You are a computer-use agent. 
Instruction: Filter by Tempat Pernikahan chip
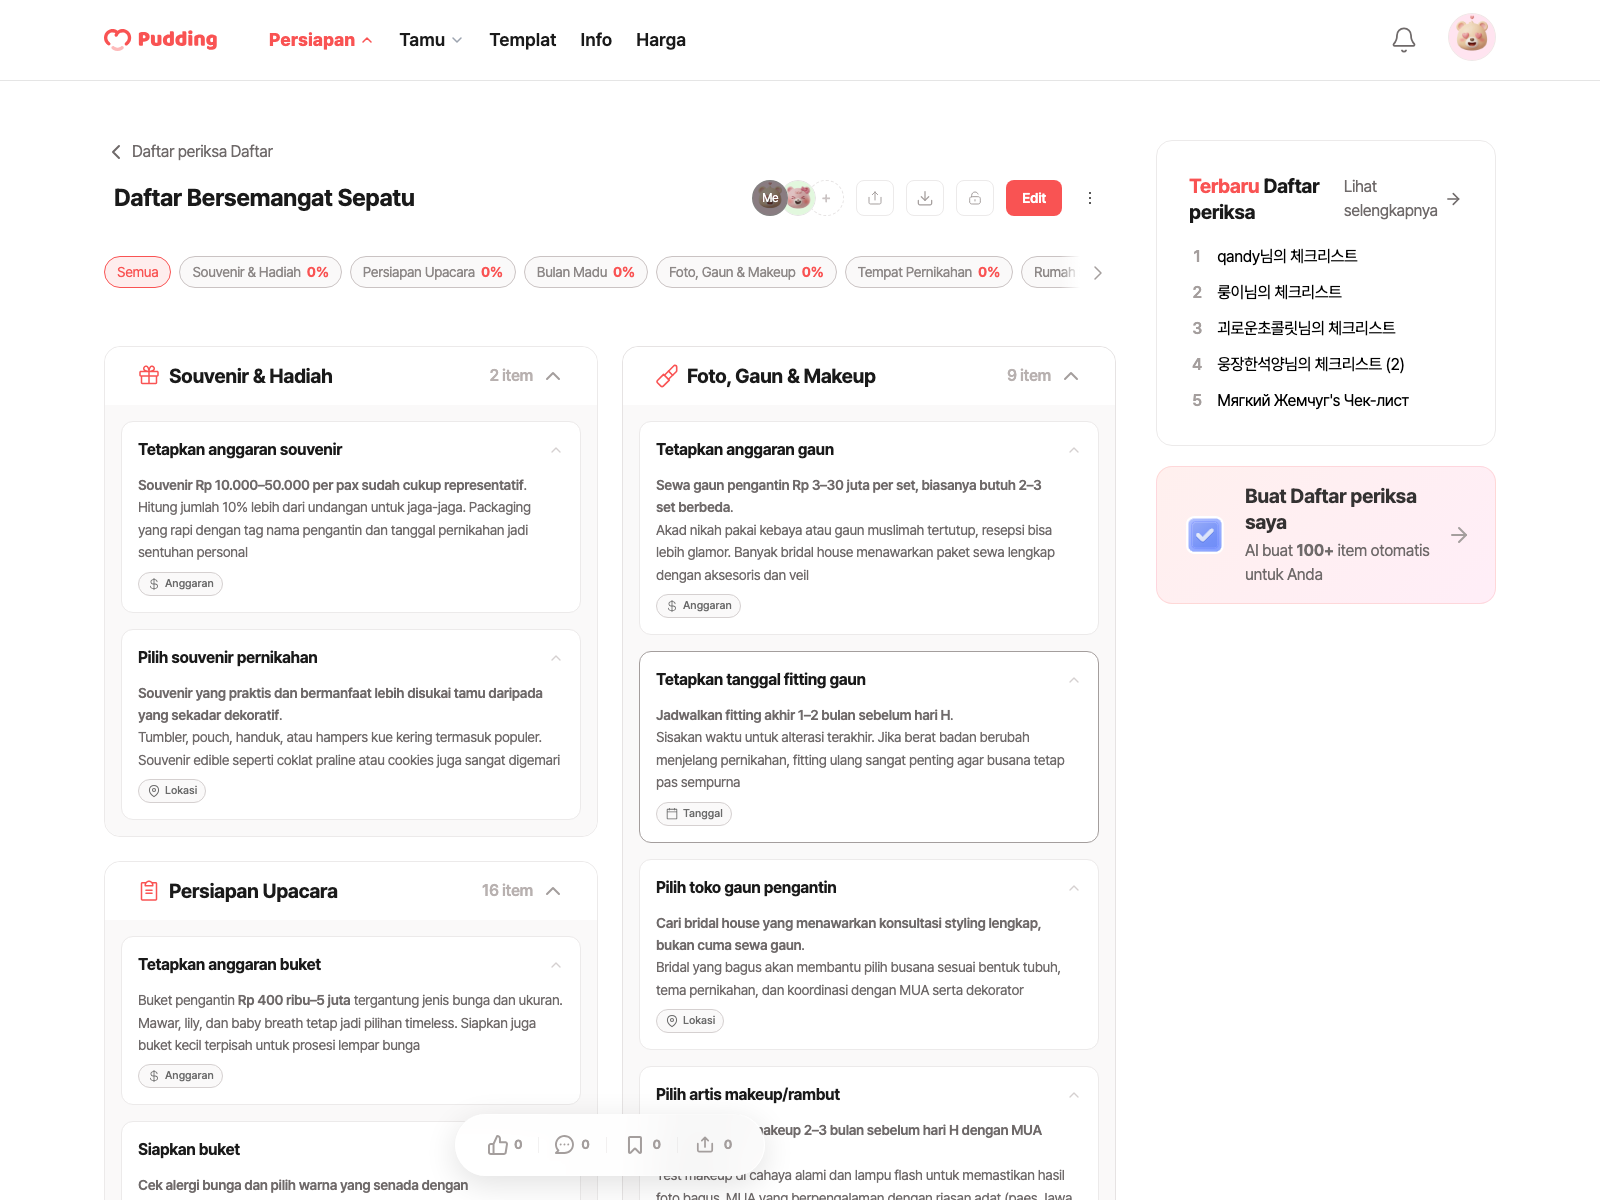click(x=929, y=272)
